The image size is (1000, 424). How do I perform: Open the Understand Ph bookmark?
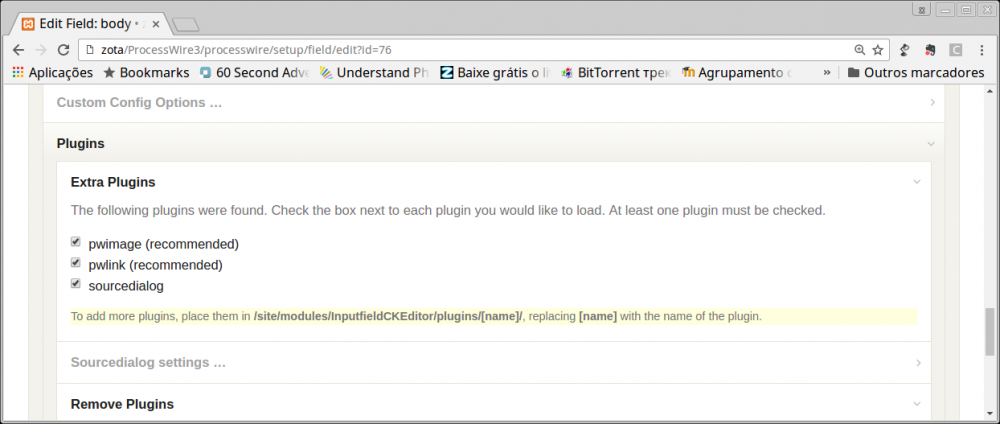tap(374, 73)
